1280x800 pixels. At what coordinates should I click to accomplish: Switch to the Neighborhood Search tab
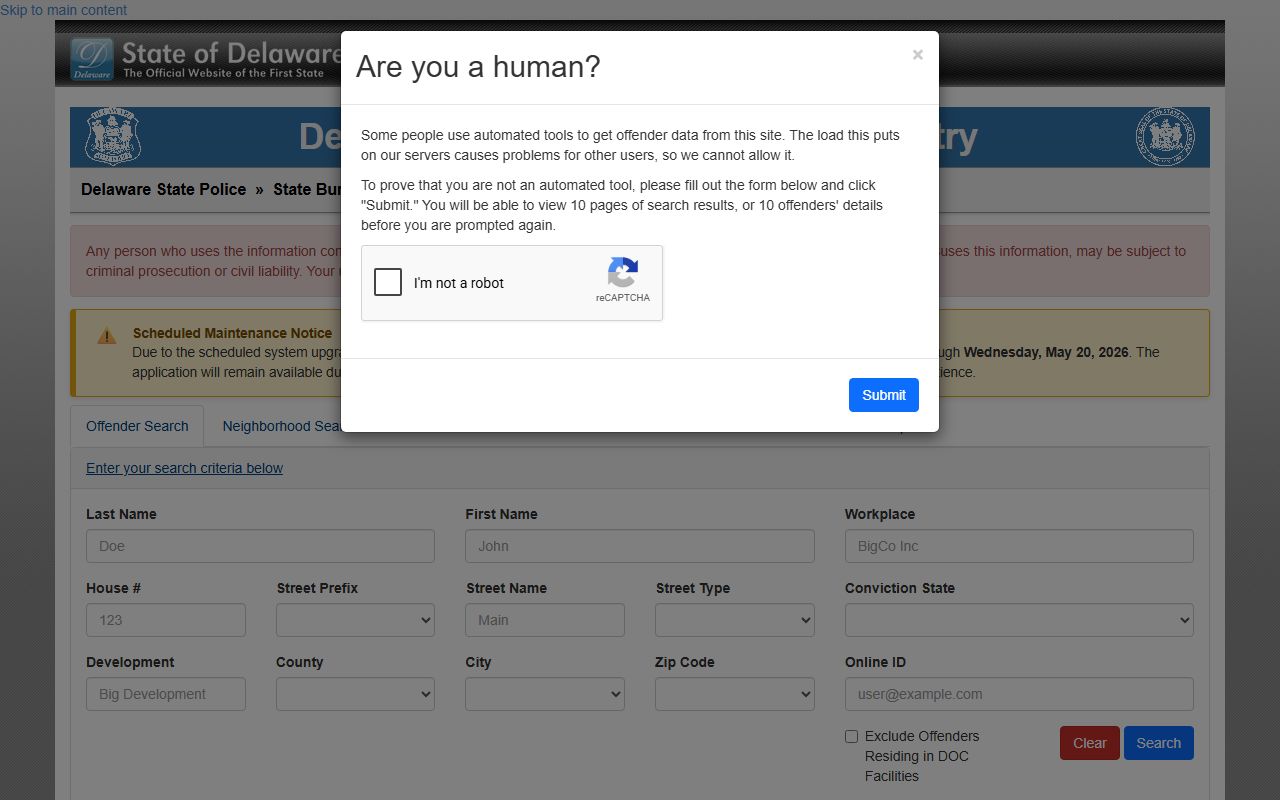(x=282, y=426)
